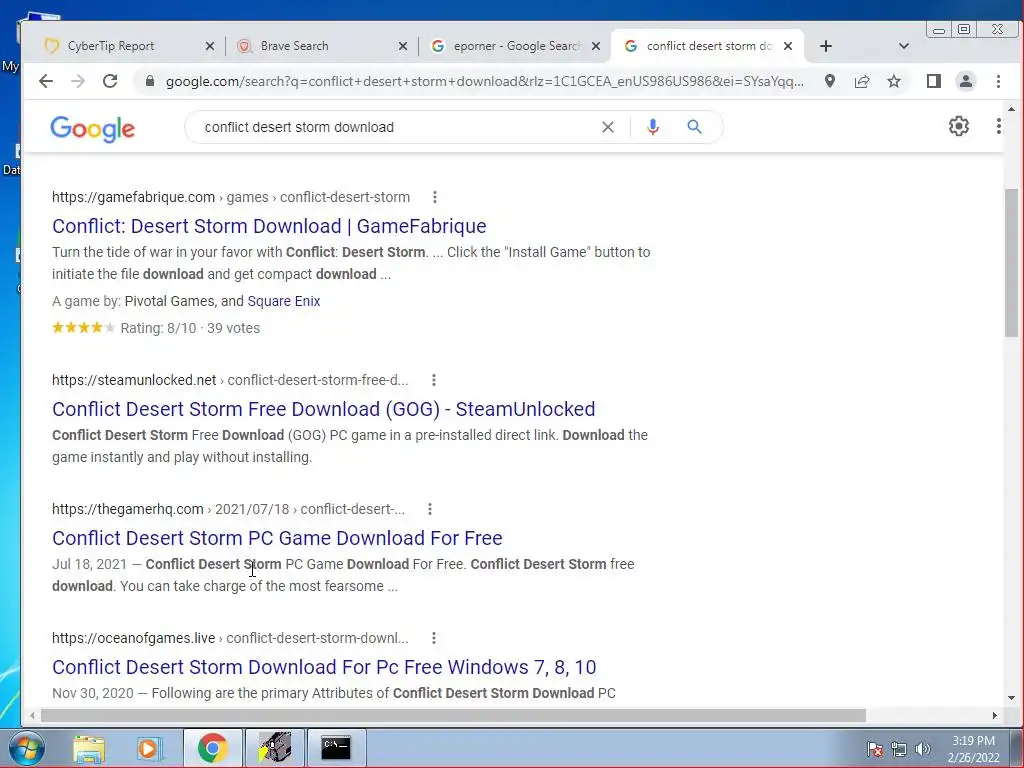1024x768 pixels.
Task: Click the Google logo
Action: click(92, 129)
